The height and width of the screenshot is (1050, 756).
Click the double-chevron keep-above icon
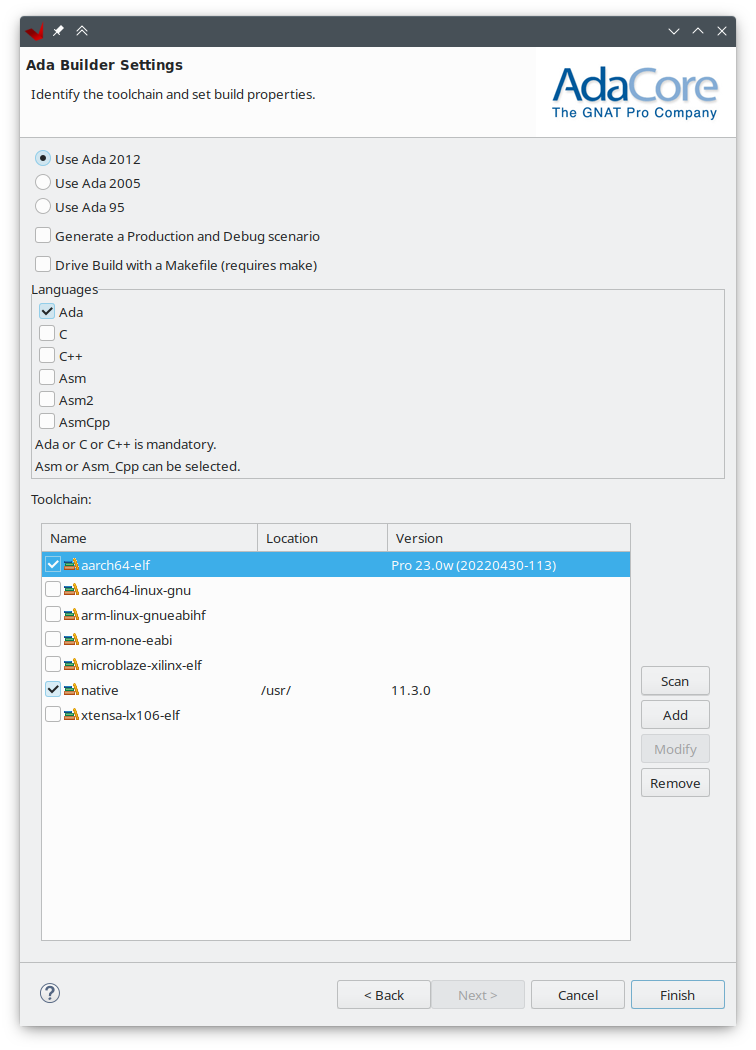pyautogui.click(x=82, y=31)
